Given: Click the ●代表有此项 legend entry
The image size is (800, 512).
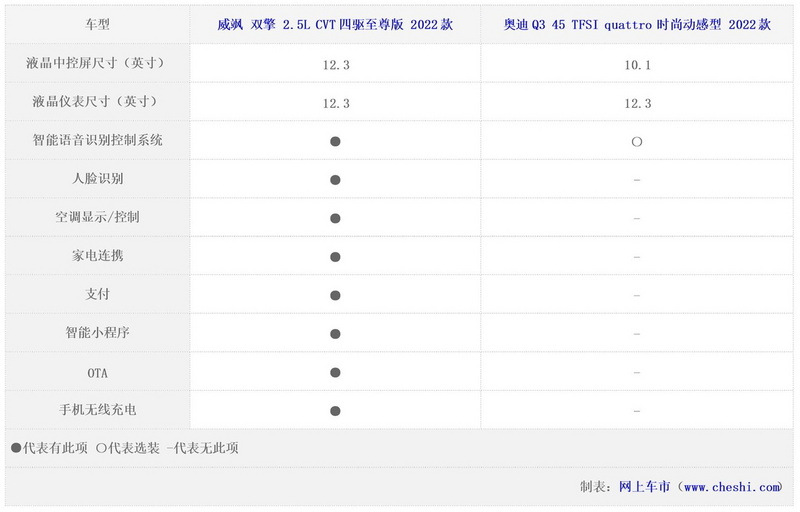Looking at the screenshot, I should (49, 448).
